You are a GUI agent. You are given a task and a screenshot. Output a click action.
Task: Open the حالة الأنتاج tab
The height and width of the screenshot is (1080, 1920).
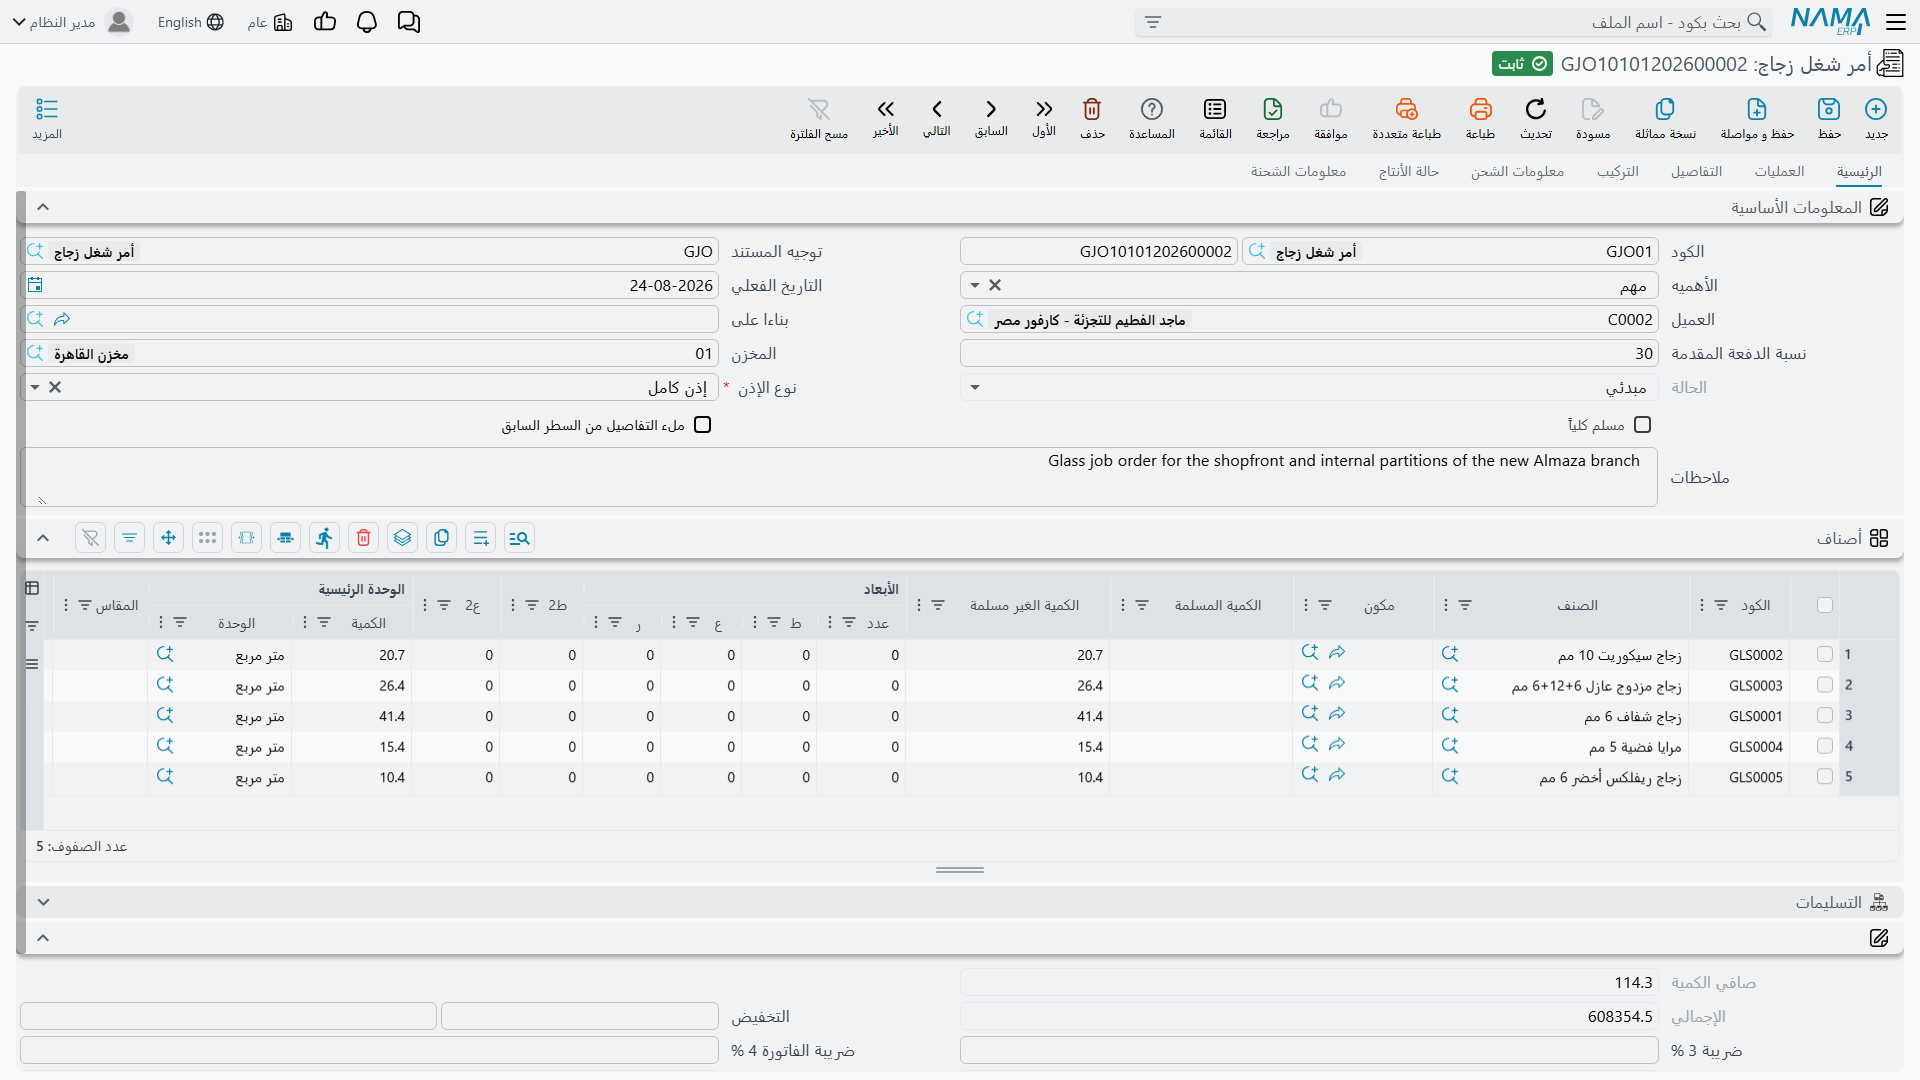(x=1409, y=172)
